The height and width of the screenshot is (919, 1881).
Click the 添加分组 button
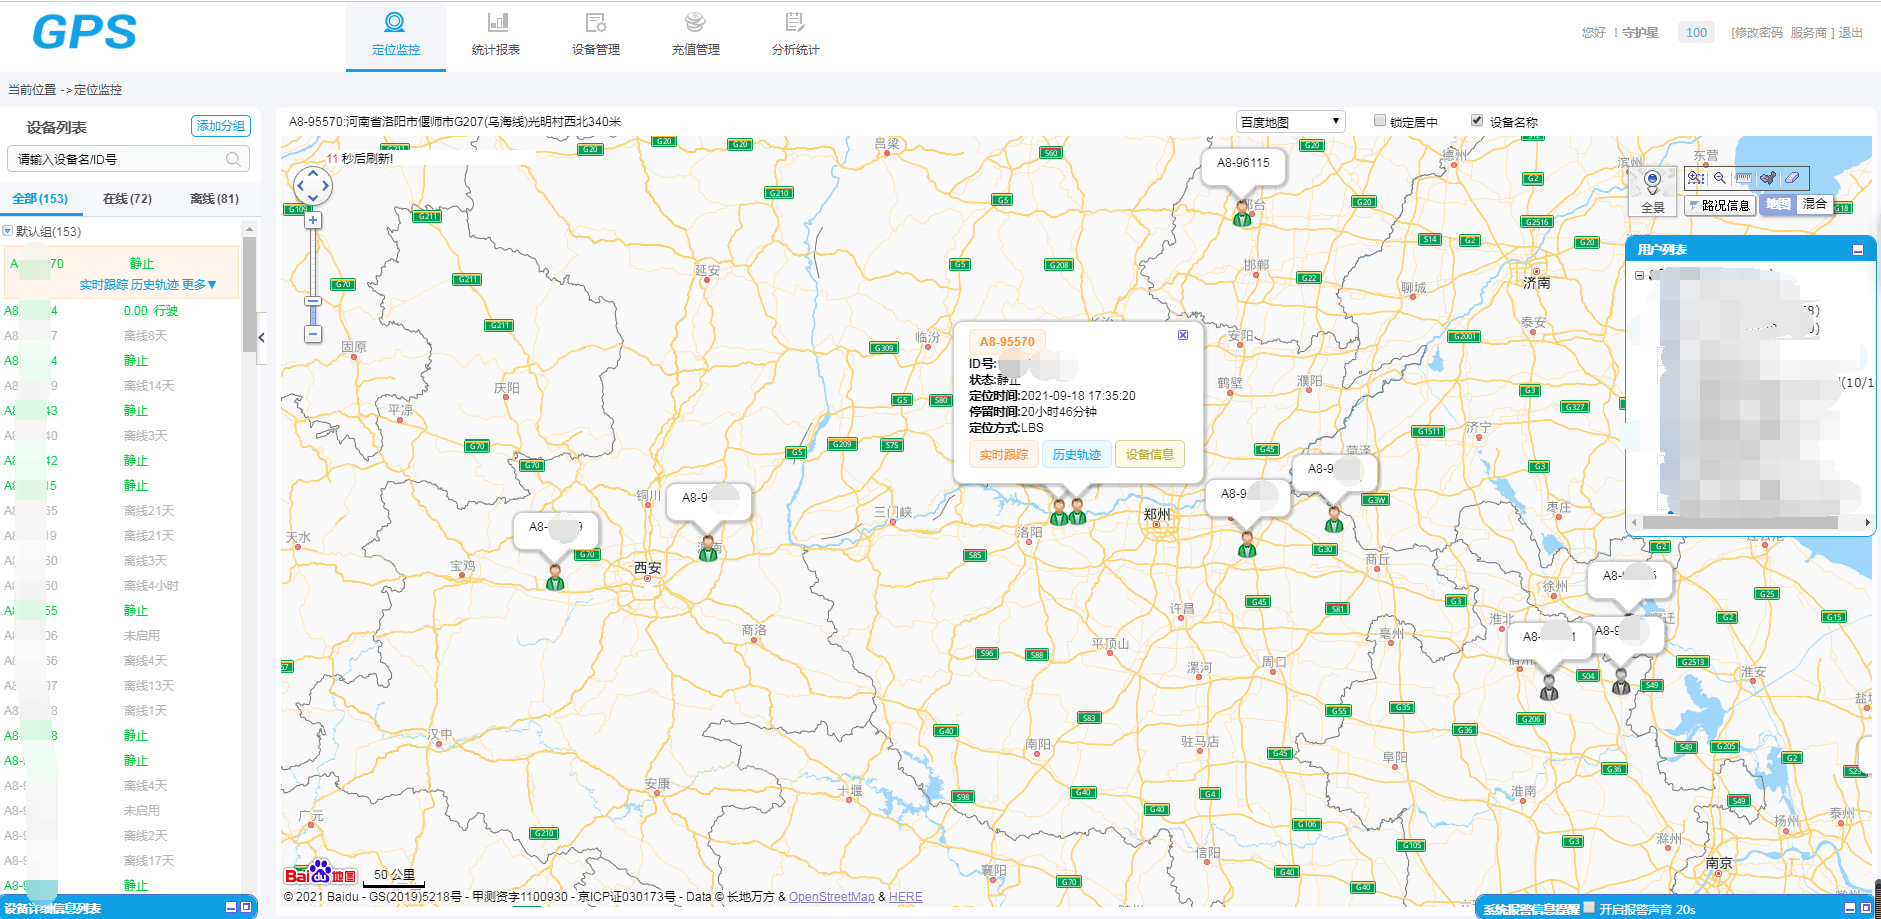[x=220, y=126]
